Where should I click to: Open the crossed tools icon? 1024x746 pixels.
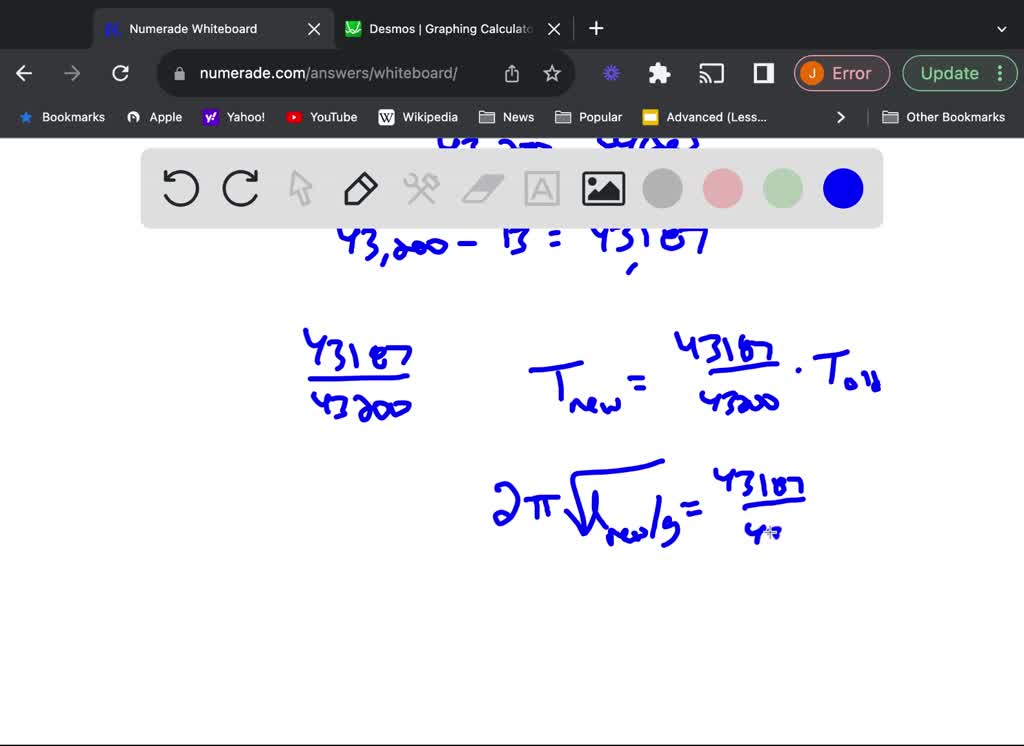click(x=421, y=189)
